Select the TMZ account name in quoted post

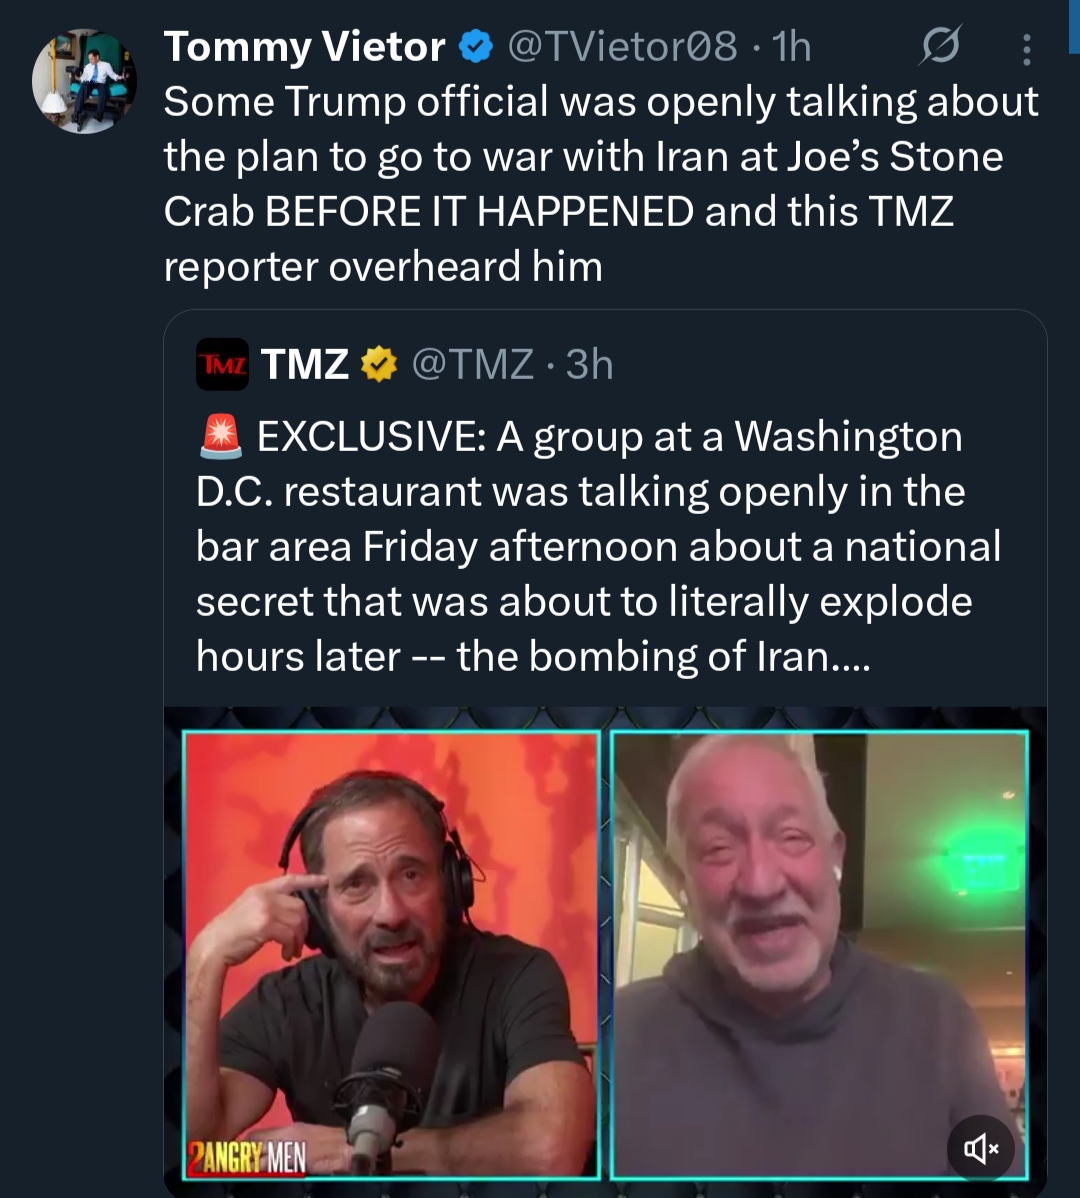304,365
